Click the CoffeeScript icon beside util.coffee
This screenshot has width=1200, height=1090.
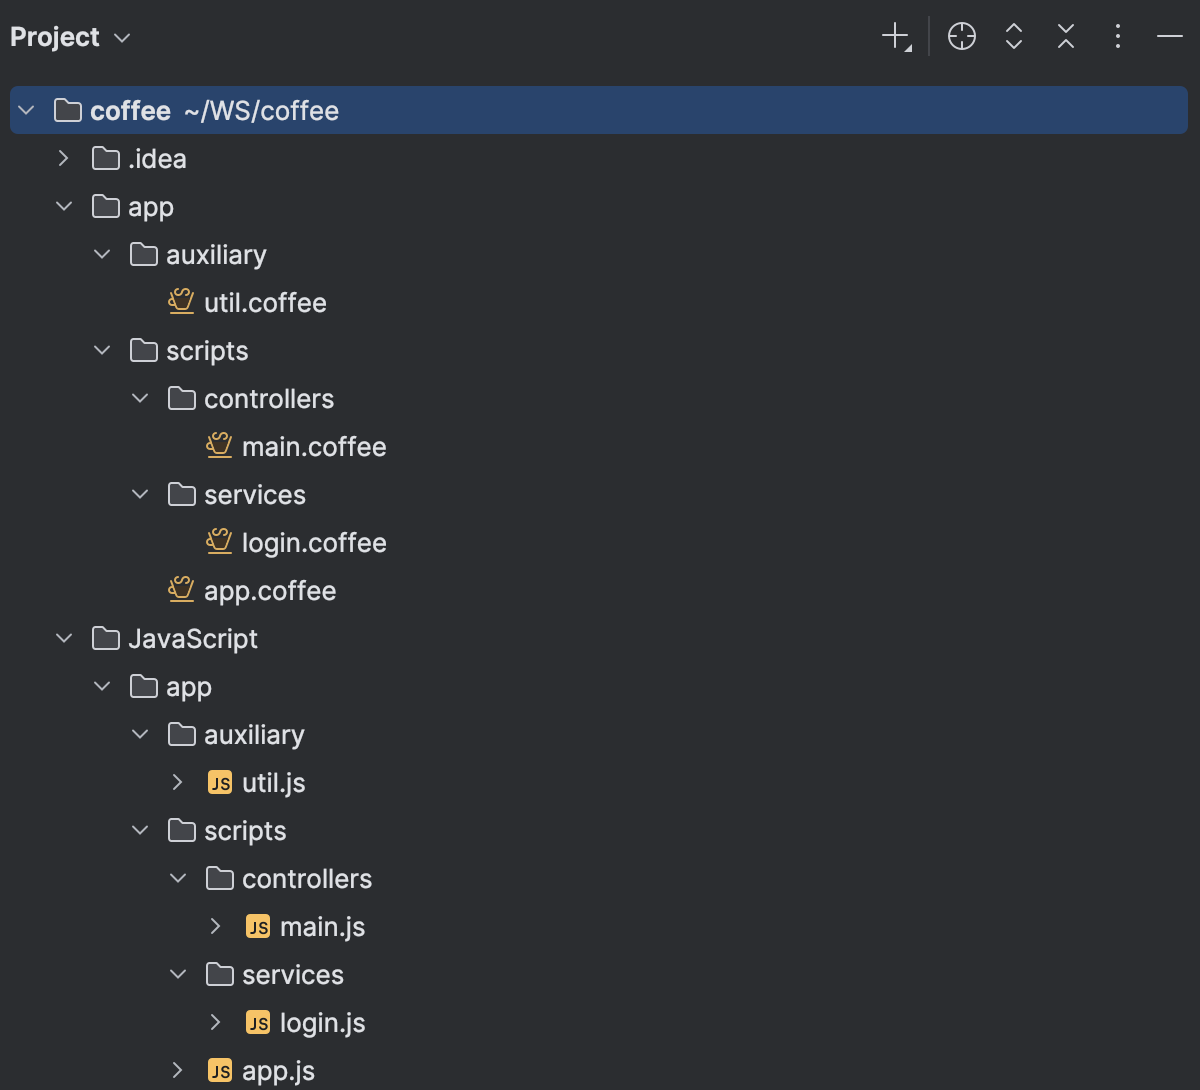tap(181, 302)
